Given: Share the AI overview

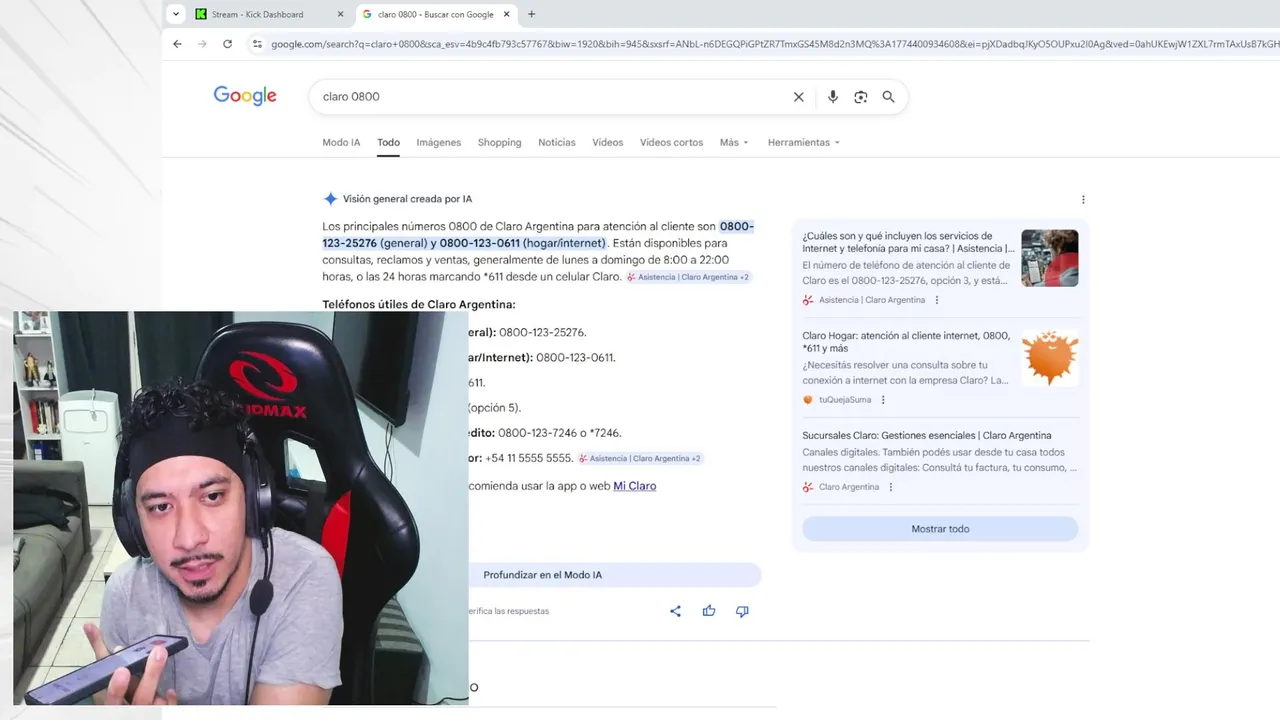Looking at the screenshot, I should 675,611.
